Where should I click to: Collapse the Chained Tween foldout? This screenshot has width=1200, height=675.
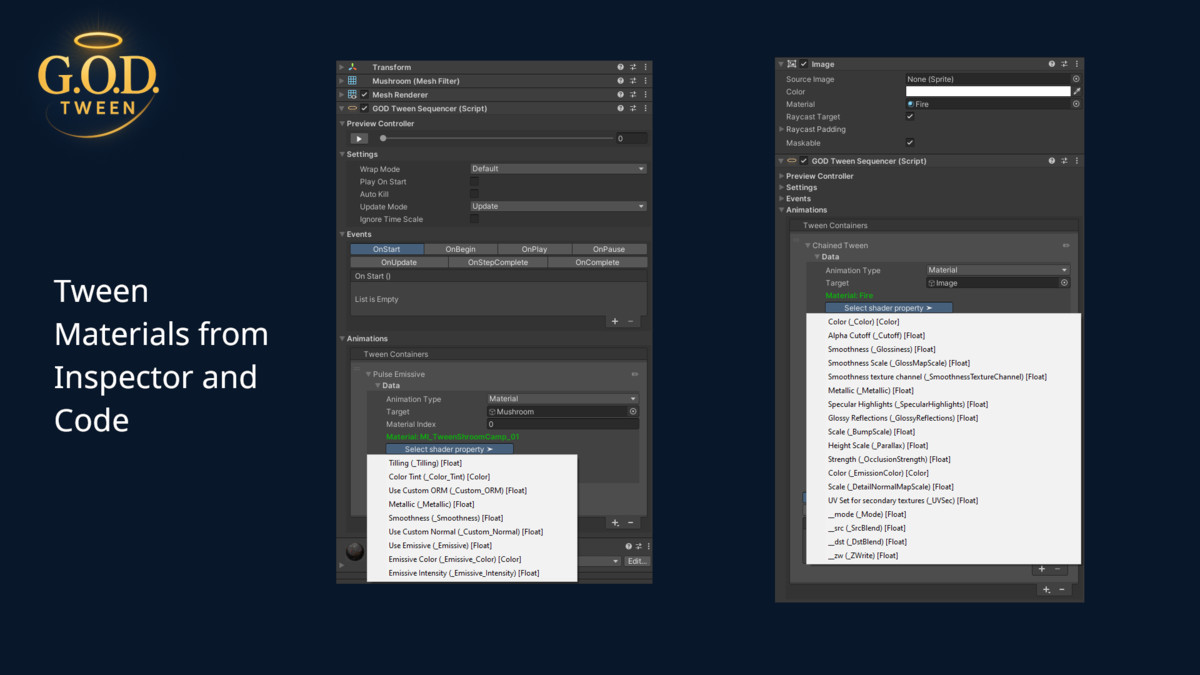click(x=808, y=245)
